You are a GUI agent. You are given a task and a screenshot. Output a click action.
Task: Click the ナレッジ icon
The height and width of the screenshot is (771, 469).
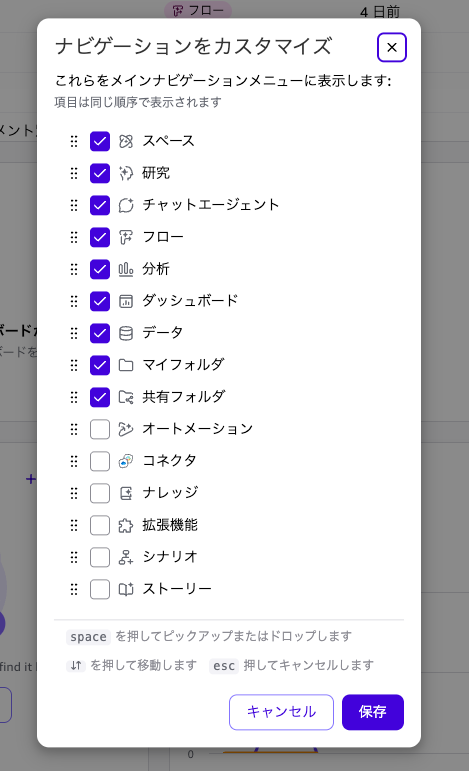pyautogui.click(x=126, y=493)
